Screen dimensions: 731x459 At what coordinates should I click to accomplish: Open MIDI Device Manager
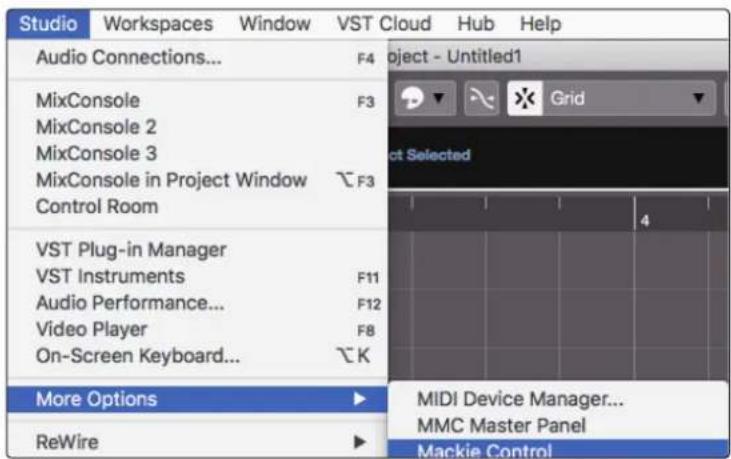tap(520, 399)
